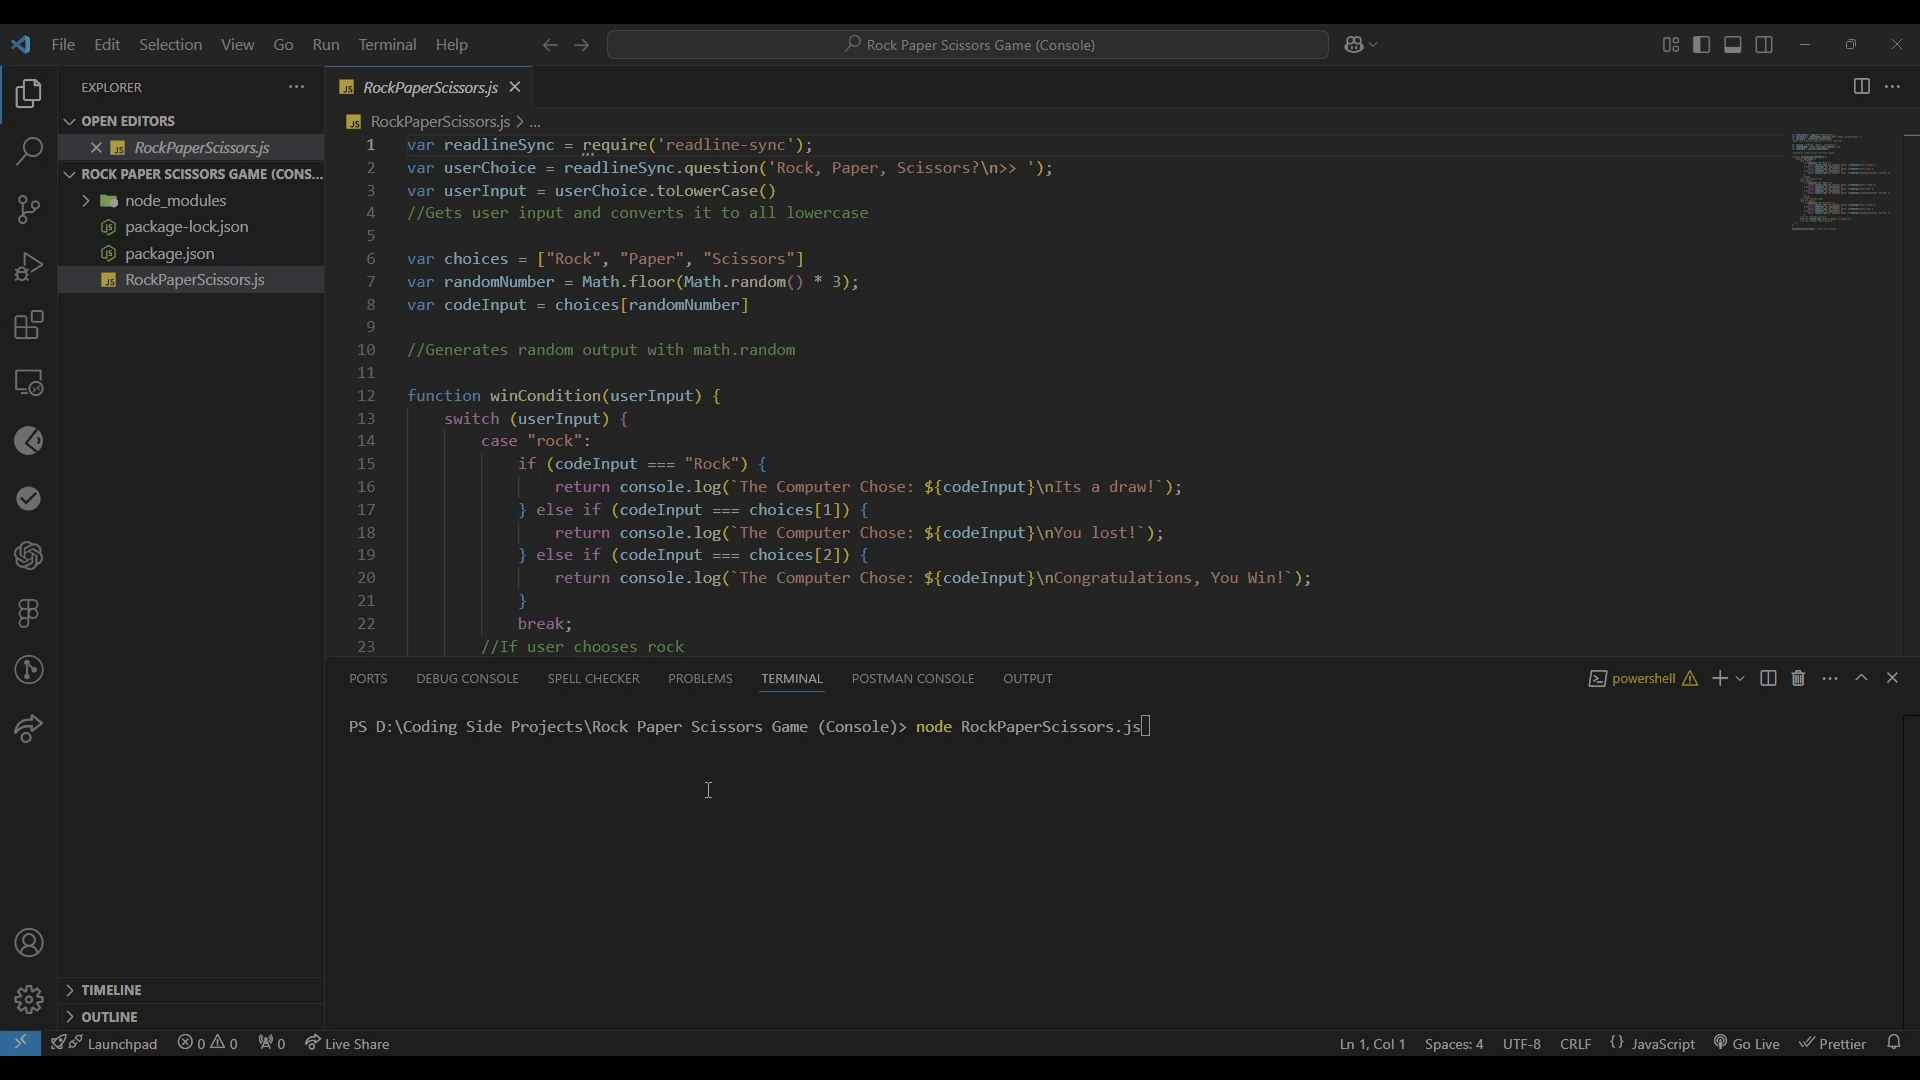Image resolution: width=1920 pixels, height=1080 pixels.
Task: Click Live Share in status bar
Action: point(347,1043)
